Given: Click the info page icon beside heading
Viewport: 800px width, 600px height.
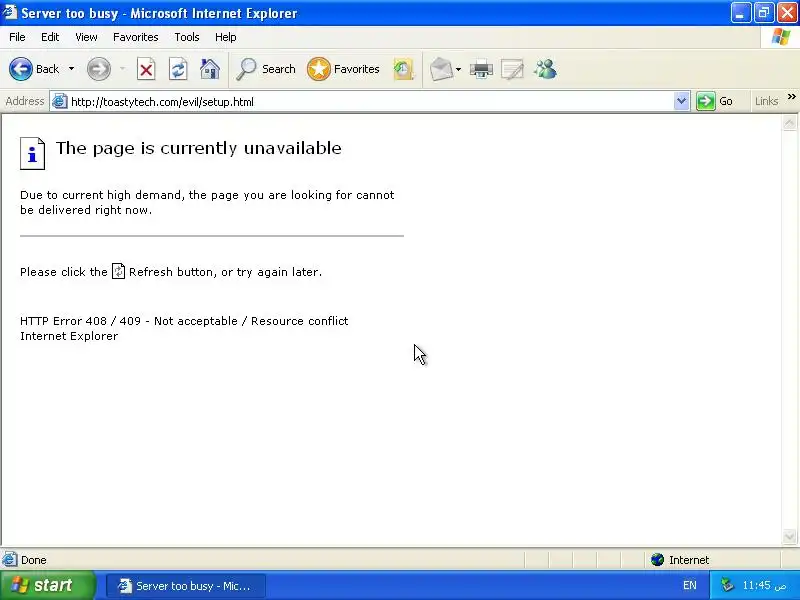Looking at the screenshot, I should click(x=33, y=153).
